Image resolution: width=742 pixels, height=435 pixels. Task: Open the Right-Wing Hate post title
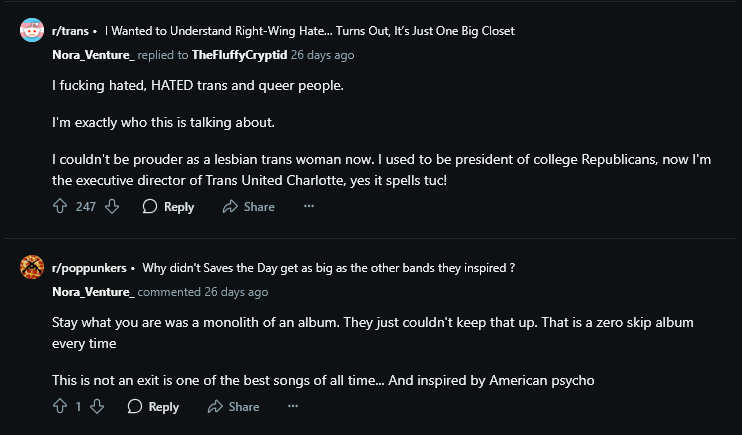coord(309,31)
